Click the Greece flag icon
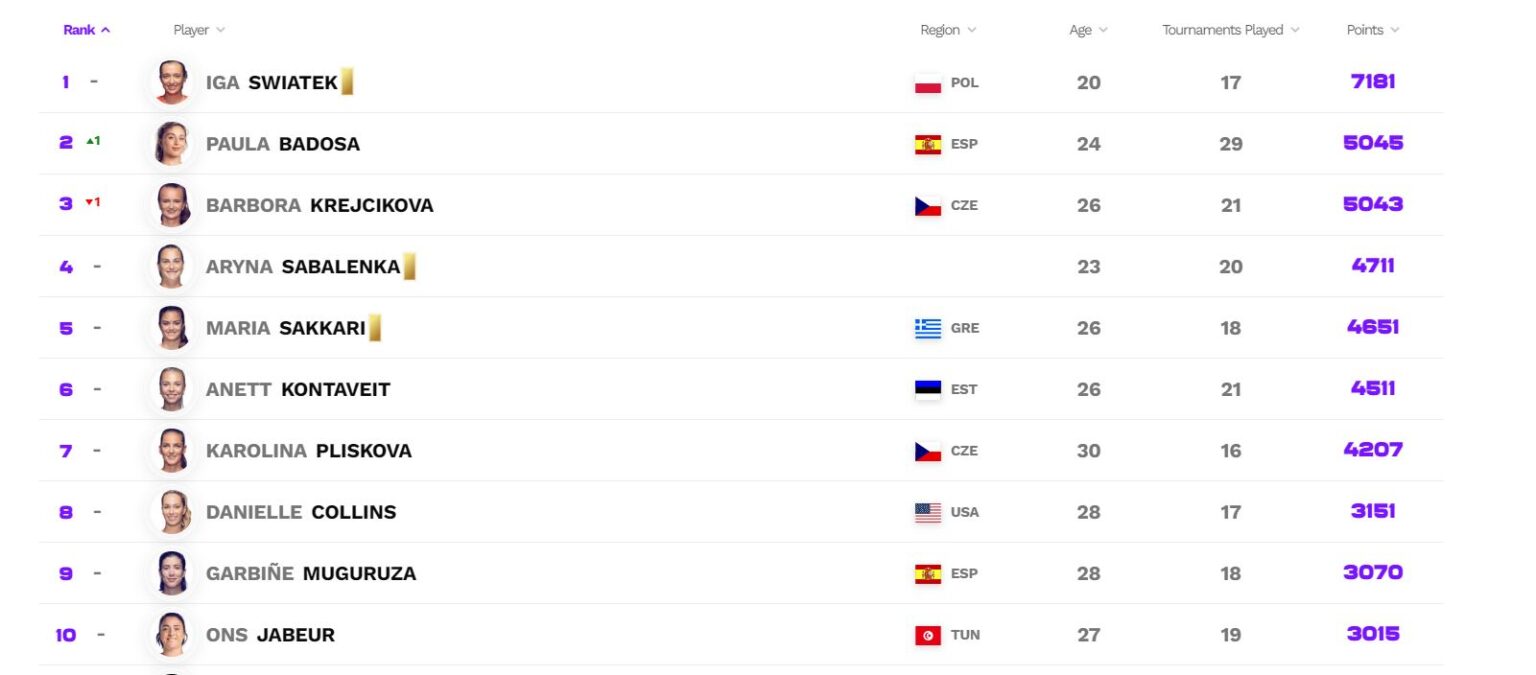The image size is (1536, 675). 928,328
